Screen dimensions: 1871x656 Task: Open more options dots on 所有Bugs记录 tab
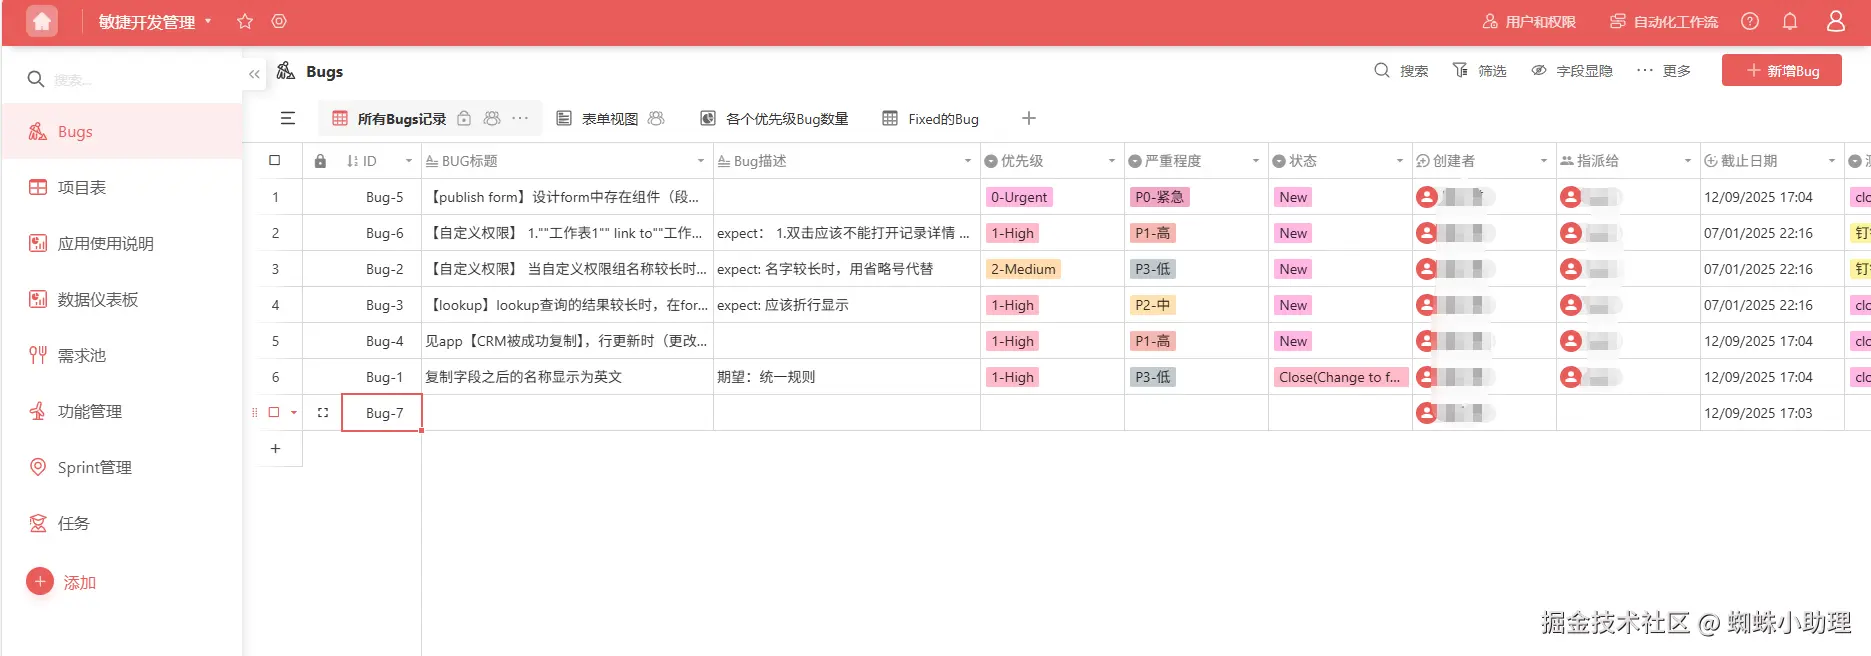pos(520,118)
